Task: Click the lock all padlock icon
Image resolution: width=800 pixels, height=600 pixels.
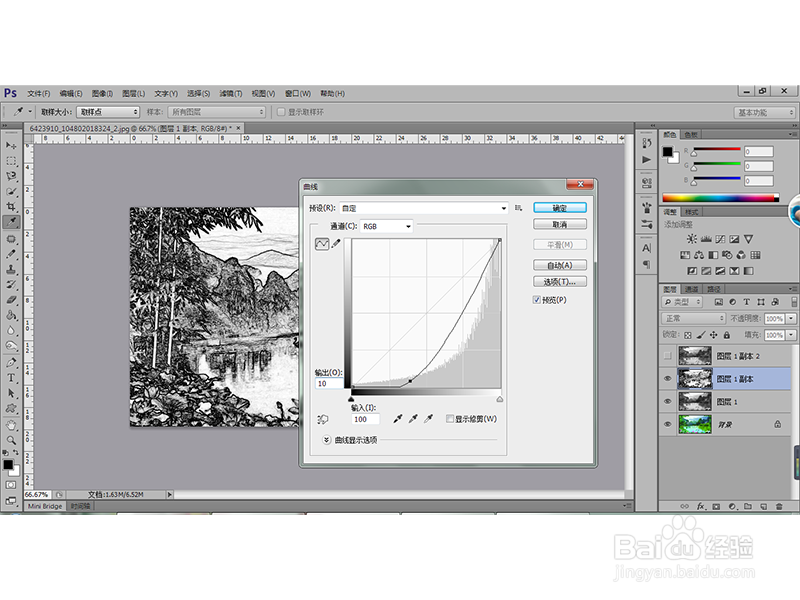Action: [x=727, y=335]
